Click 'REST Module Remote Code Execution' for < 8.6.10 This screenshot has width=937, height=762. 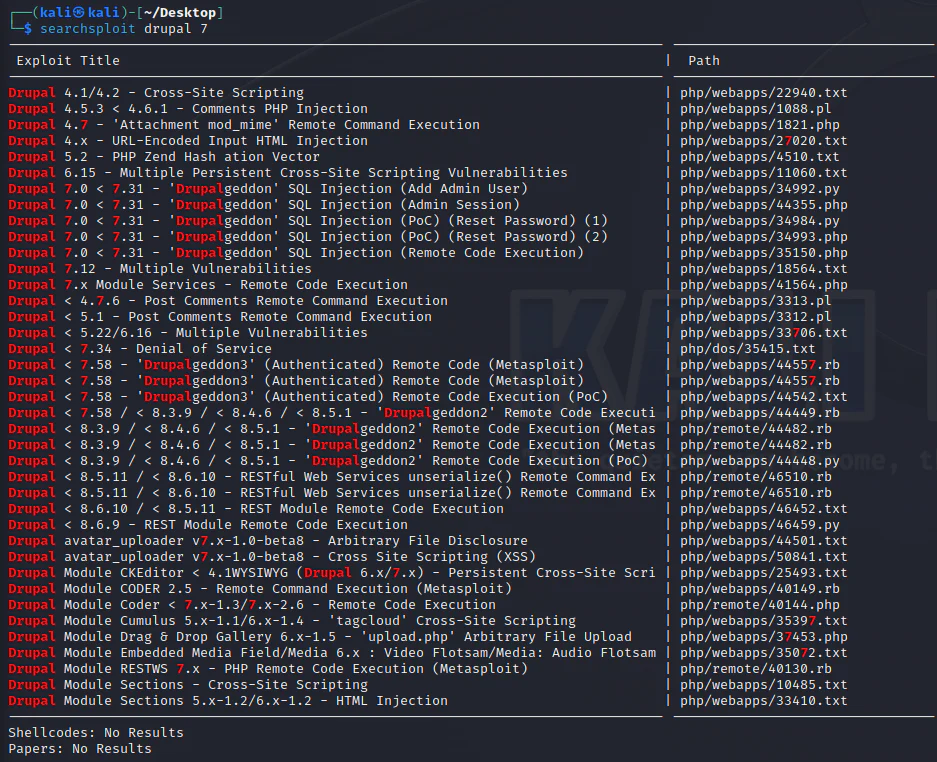tap(256, 509)
